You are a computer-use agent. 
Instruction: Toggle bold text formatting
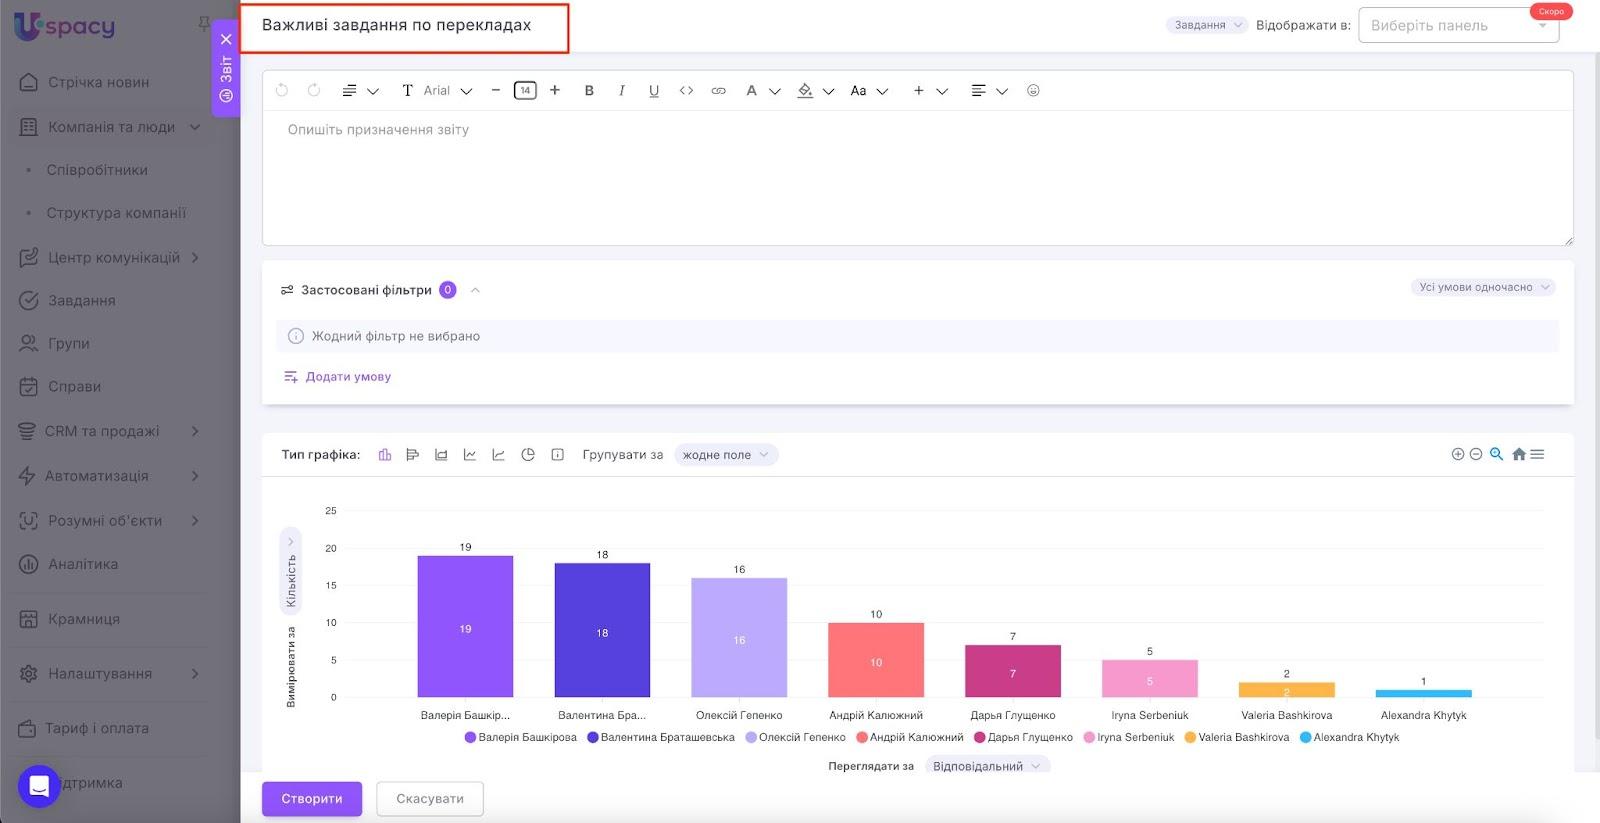click(x=589, y=91)
